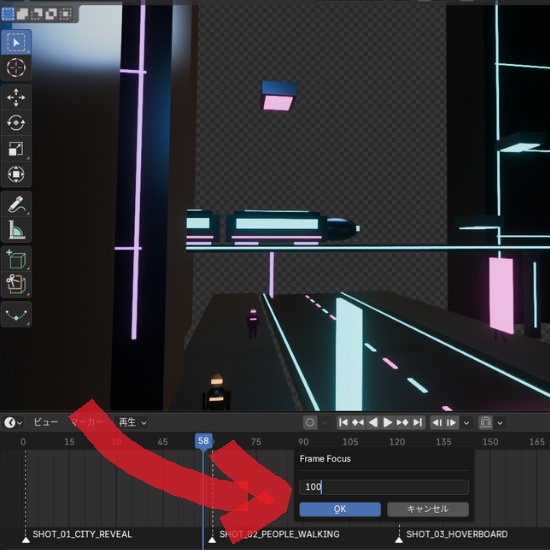Confirm Frame Focus with OK
This screenshot has width=550, height=550.
click(x=340, y=509)
